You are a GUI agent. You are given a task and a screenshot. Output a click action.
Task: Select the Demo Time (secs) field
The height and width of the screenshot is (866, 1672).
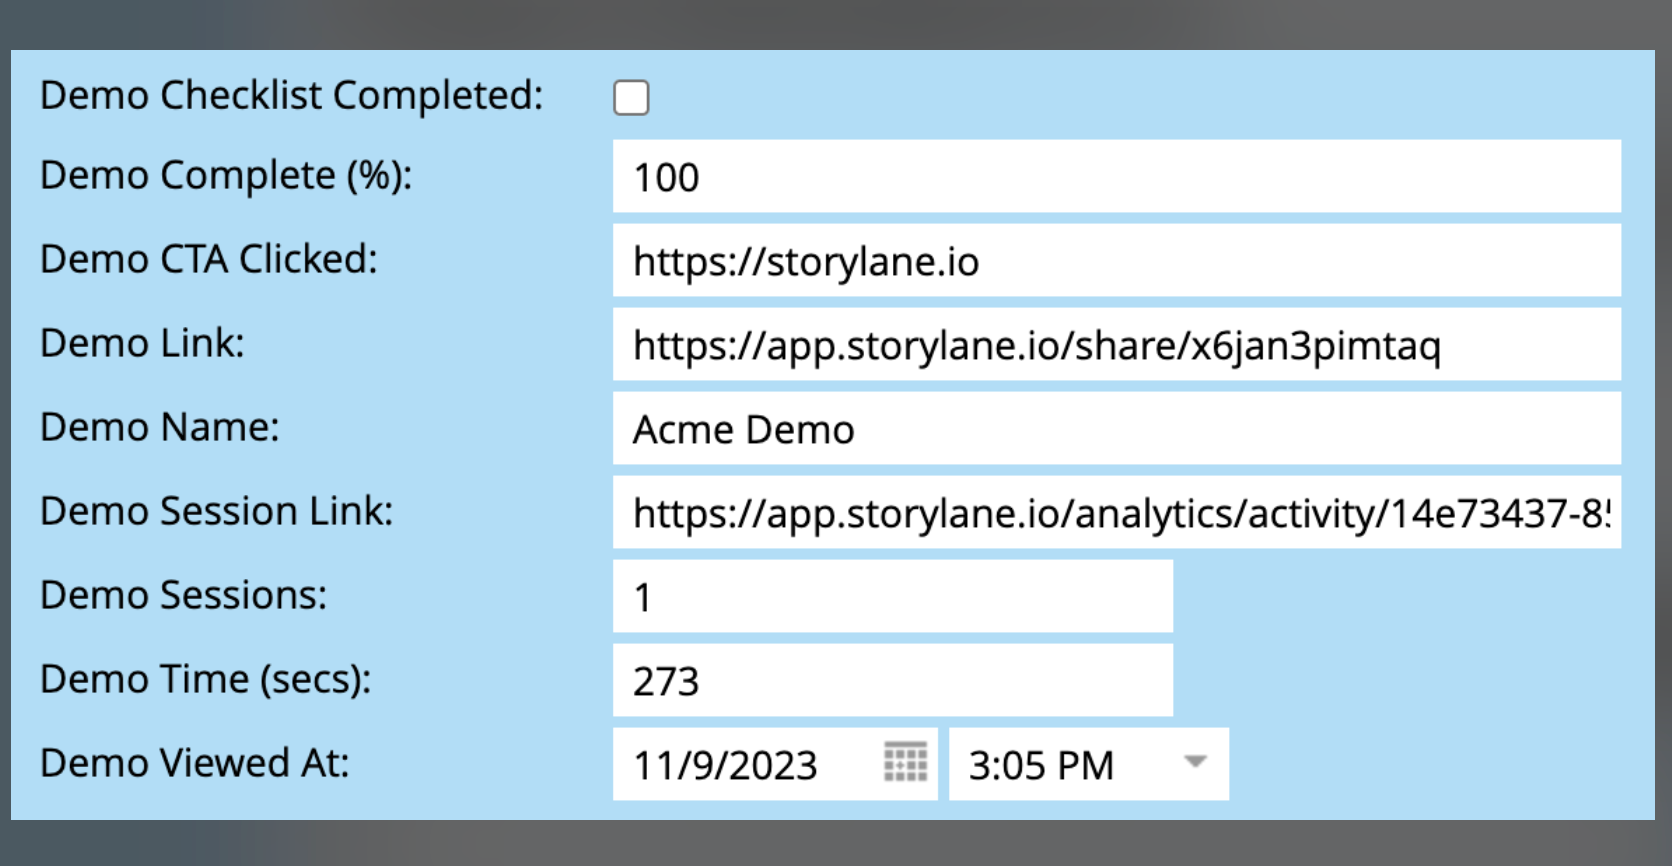[x=892, y=681]
